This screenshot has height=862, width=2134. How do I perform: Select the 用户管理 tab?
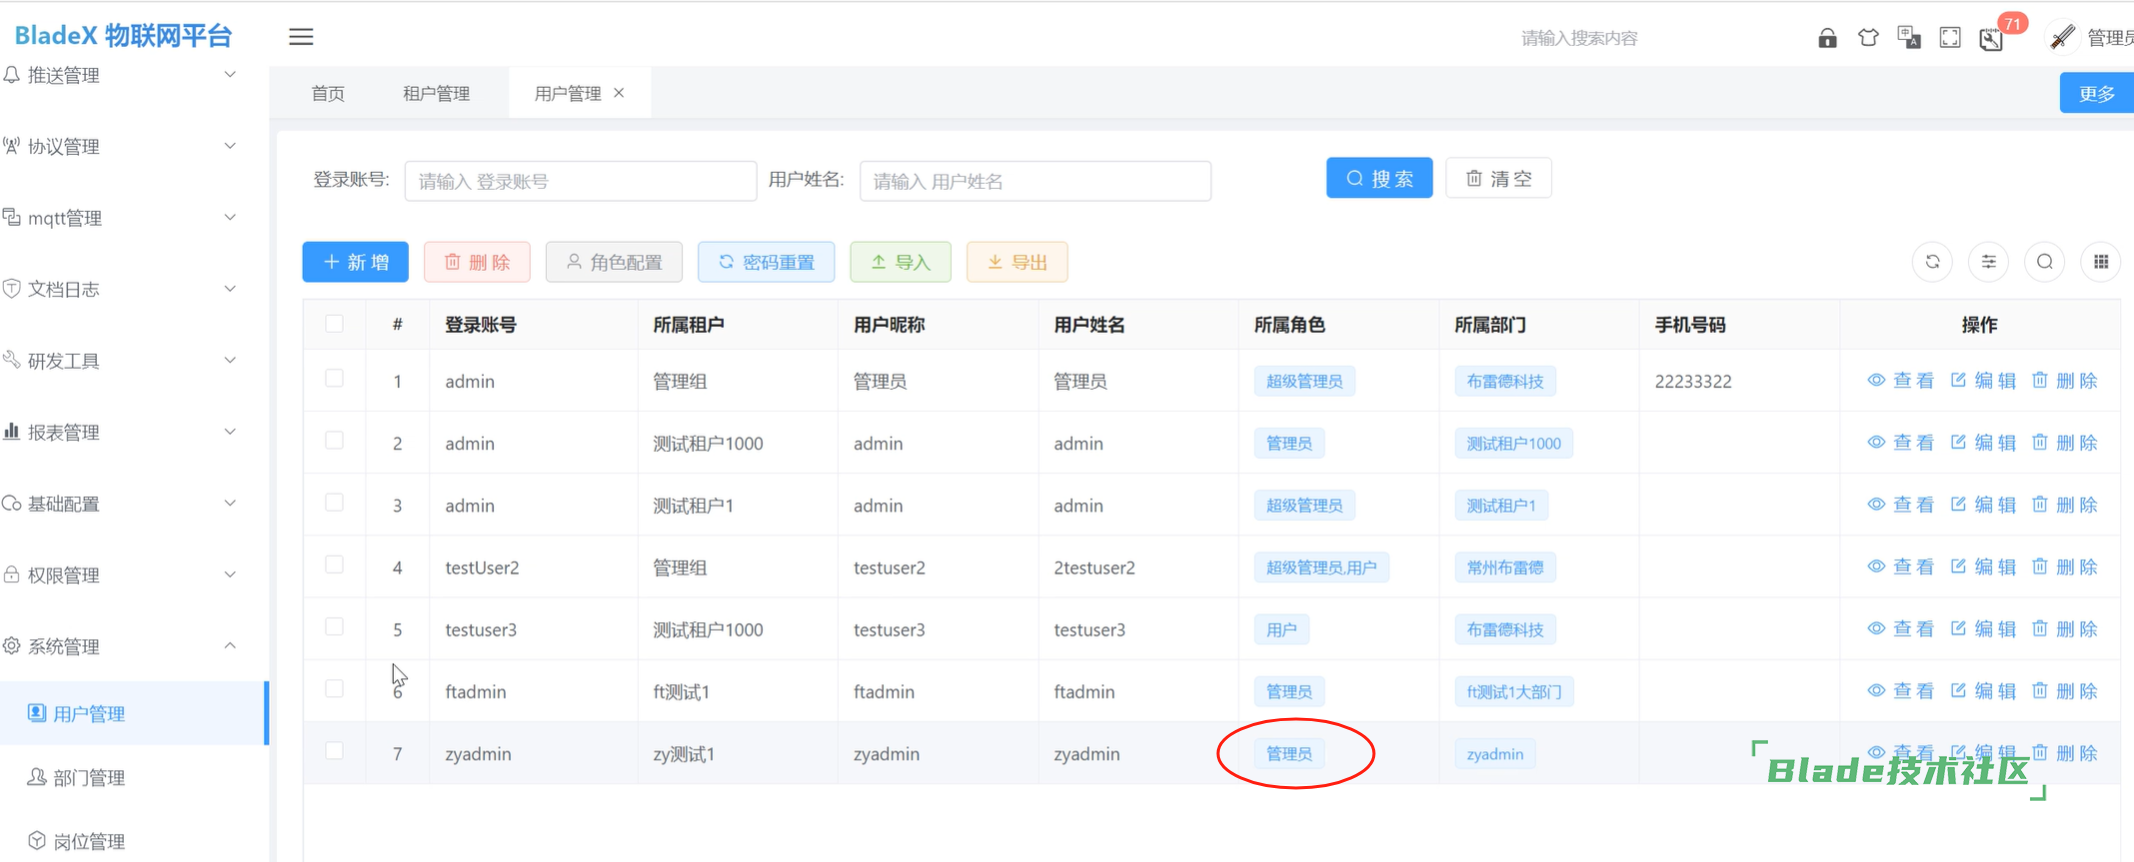(567, 93)
